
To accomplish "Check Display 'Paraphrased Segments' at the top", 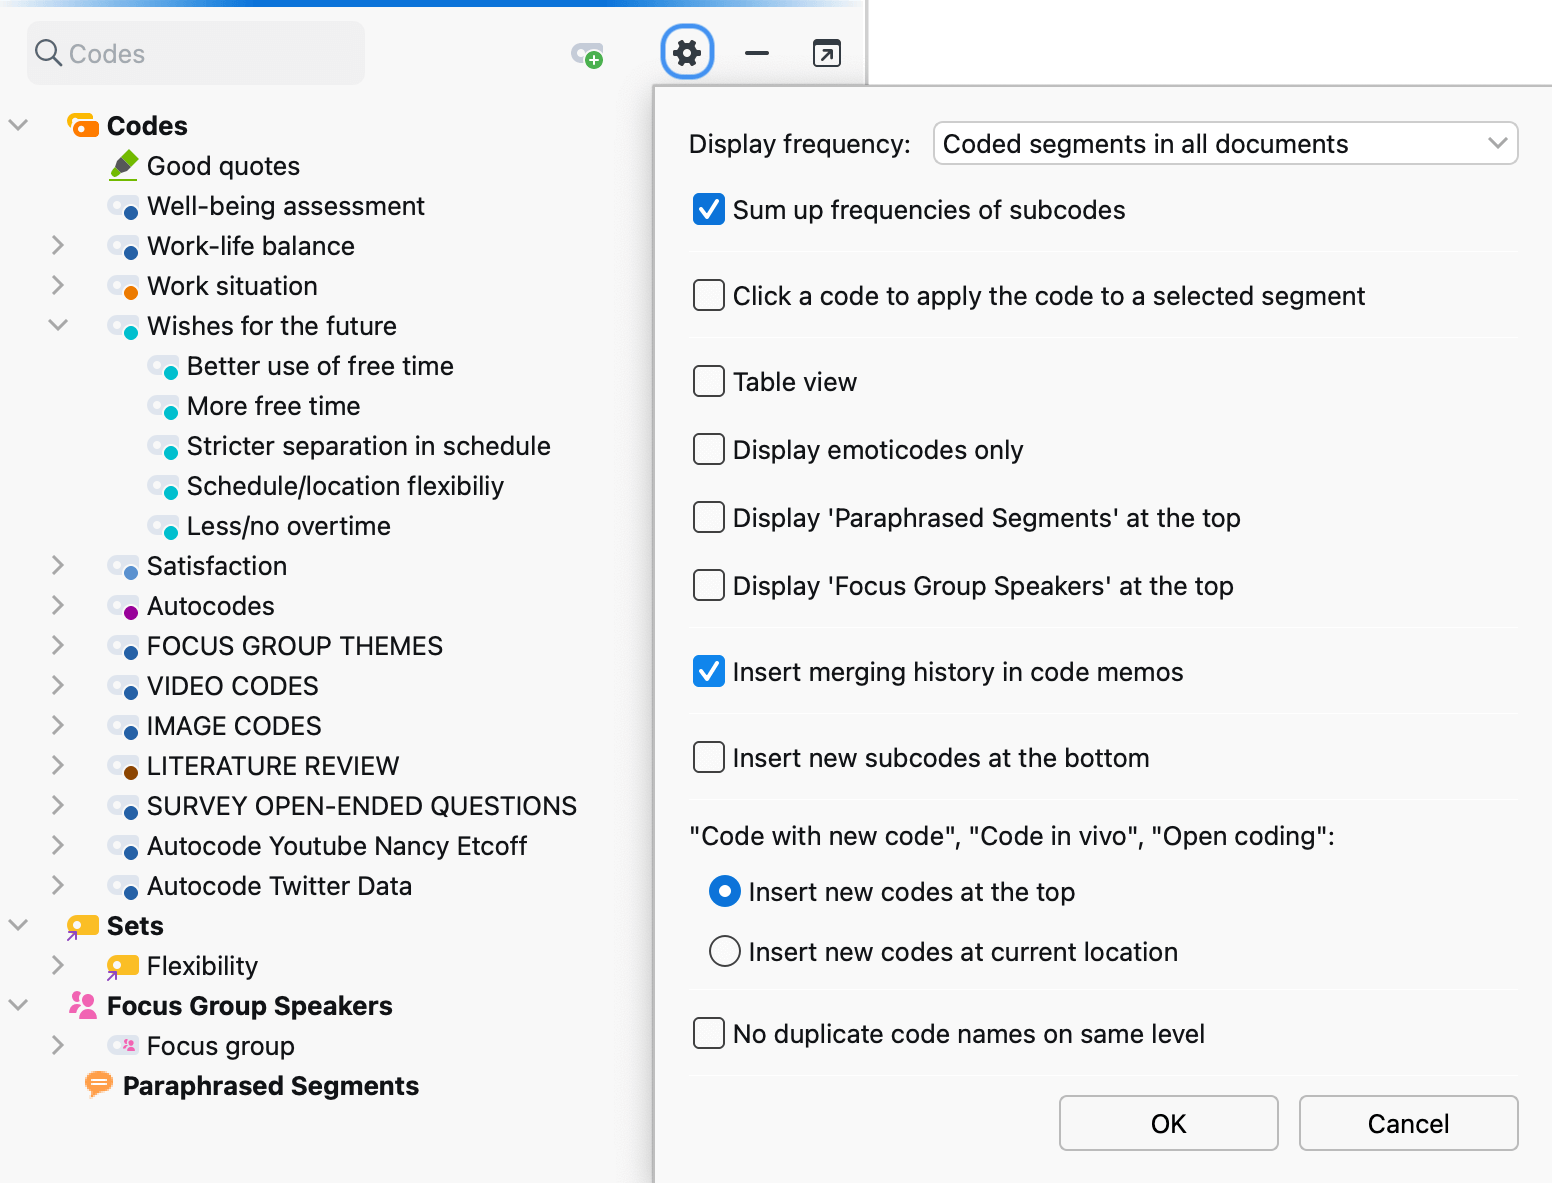I will (709, 517).
